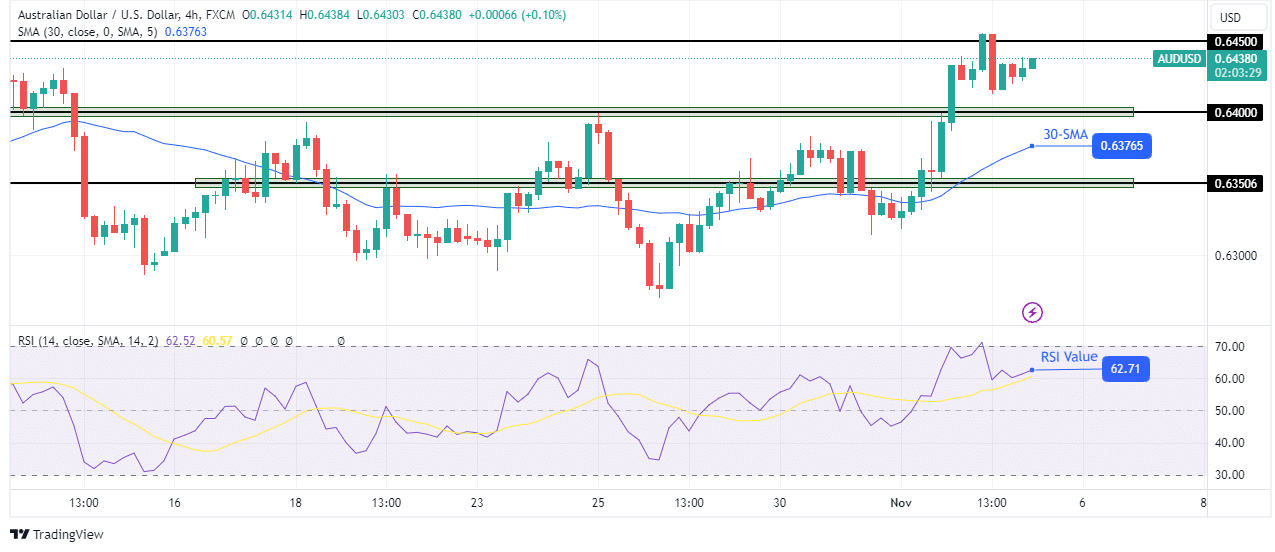Click the 30.00 RSI axis label
1275x552 pixels.
tap(1232, 475)
